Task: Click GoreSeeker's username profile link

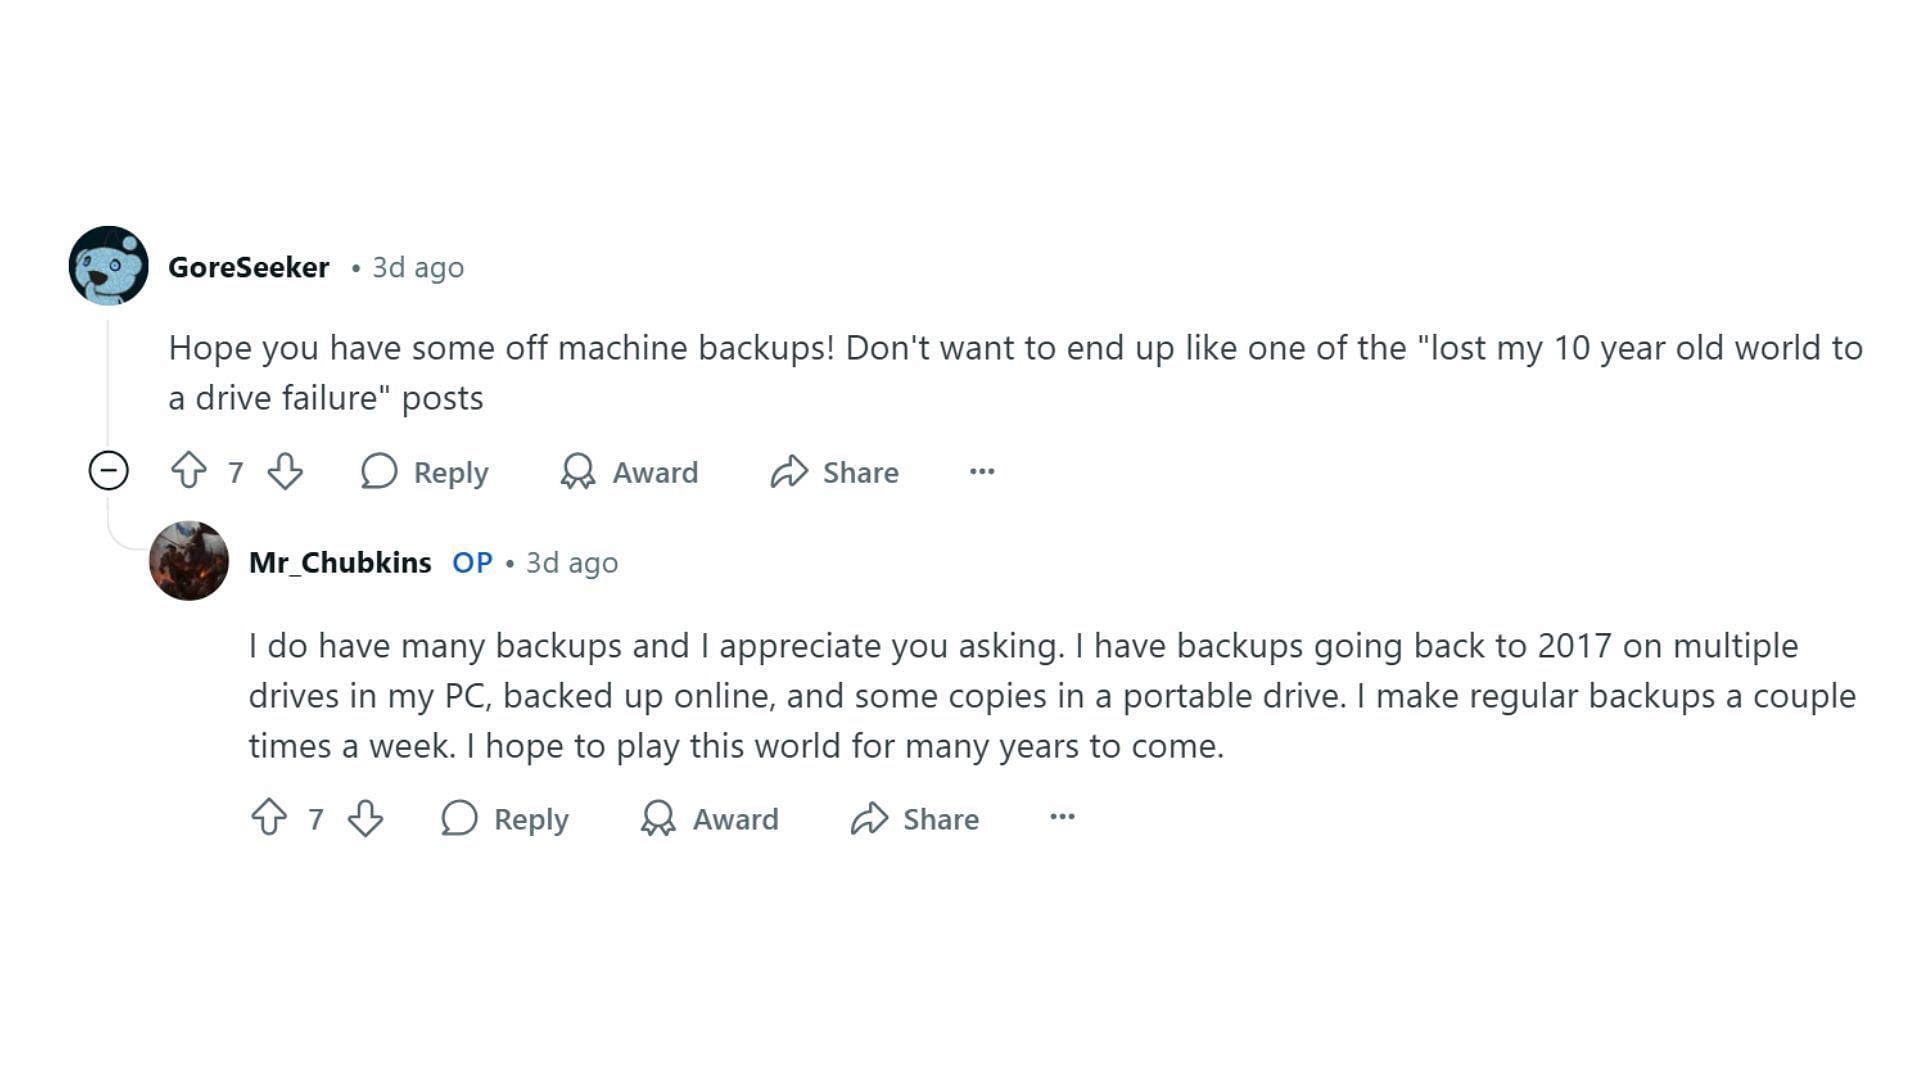Action: (x=248, y=266)
